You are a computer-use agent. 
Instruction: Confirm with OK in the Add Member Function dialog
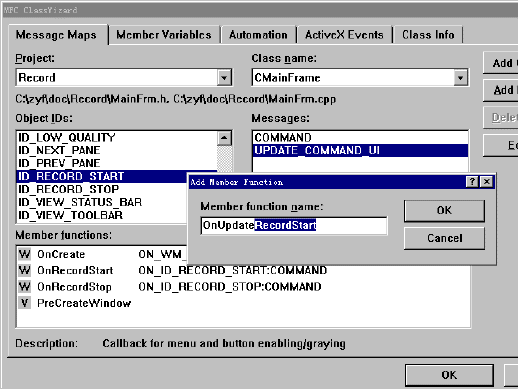(444, 211)
